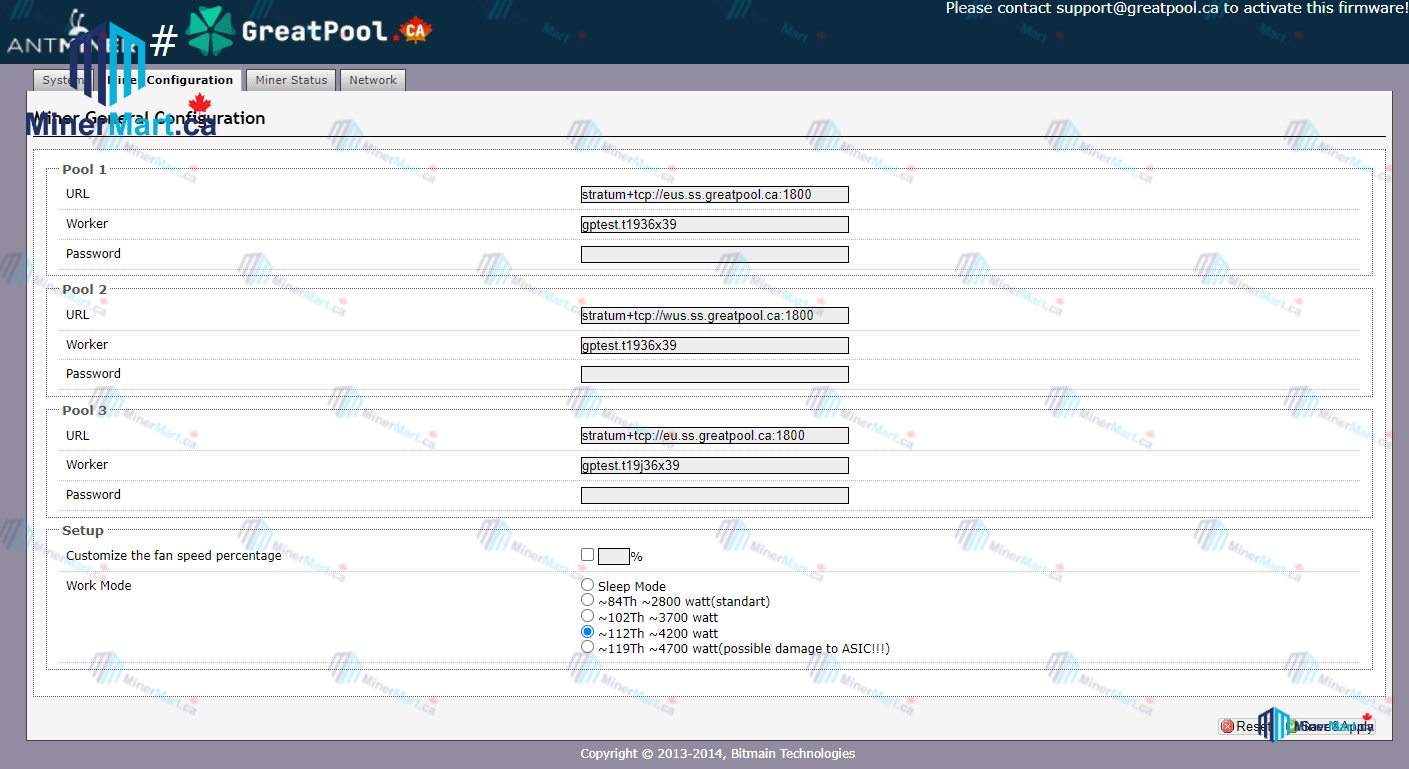Viewport: 1409px width, 769px height.
Task: Edit Pool 2 URL field
Action: (x=714, y=315)
